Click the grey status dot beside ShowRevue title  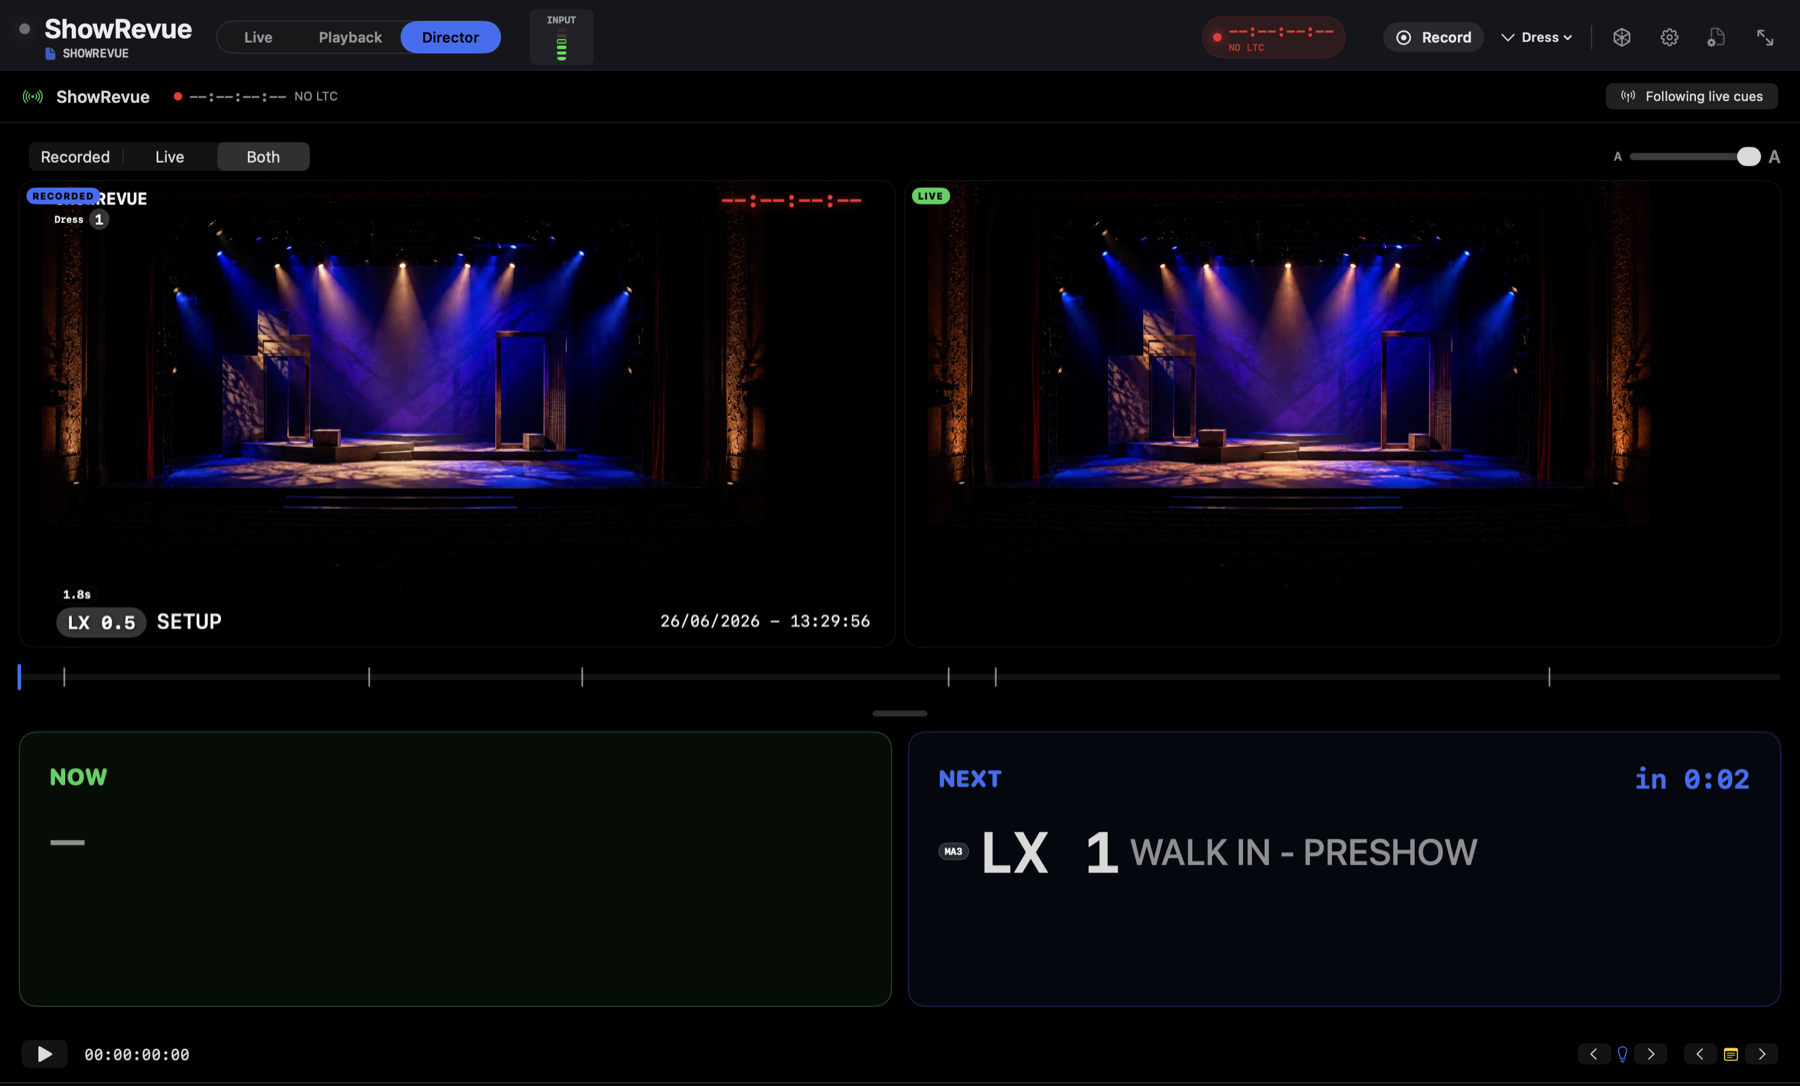(25, 29)
